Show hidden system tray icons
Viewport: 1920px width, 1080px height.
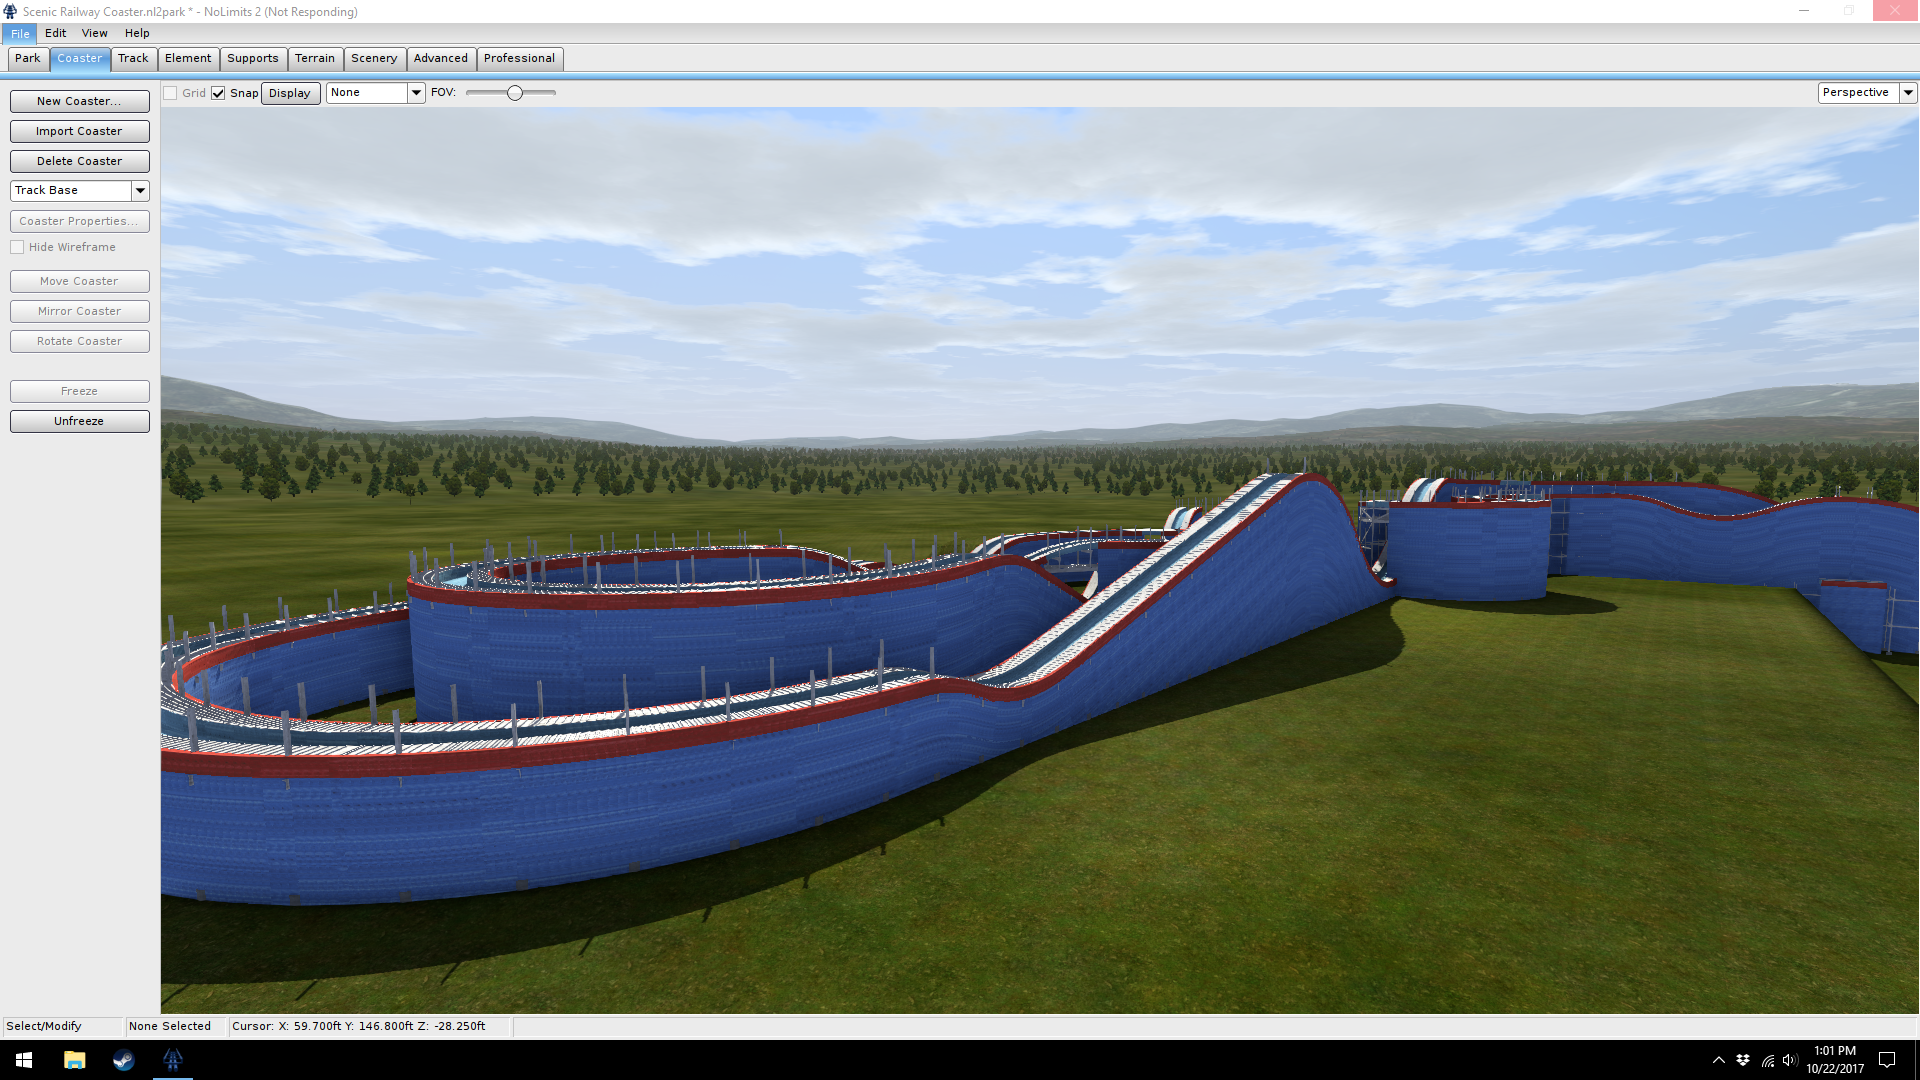point(1718,1060)
